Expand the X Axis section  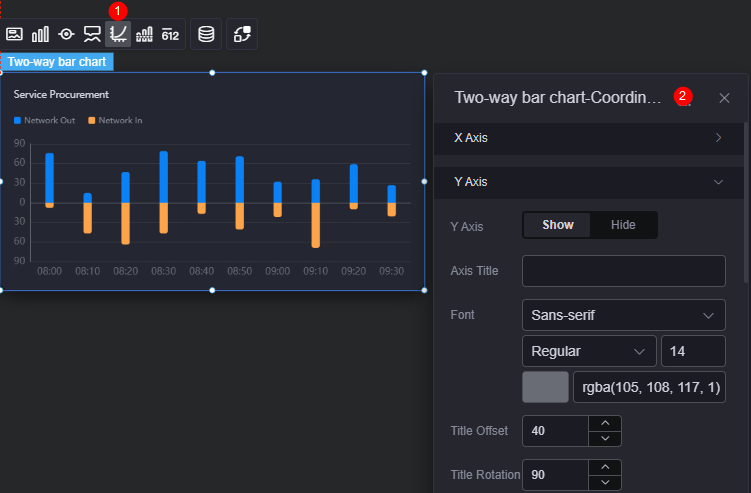click(x=588, y=138)
